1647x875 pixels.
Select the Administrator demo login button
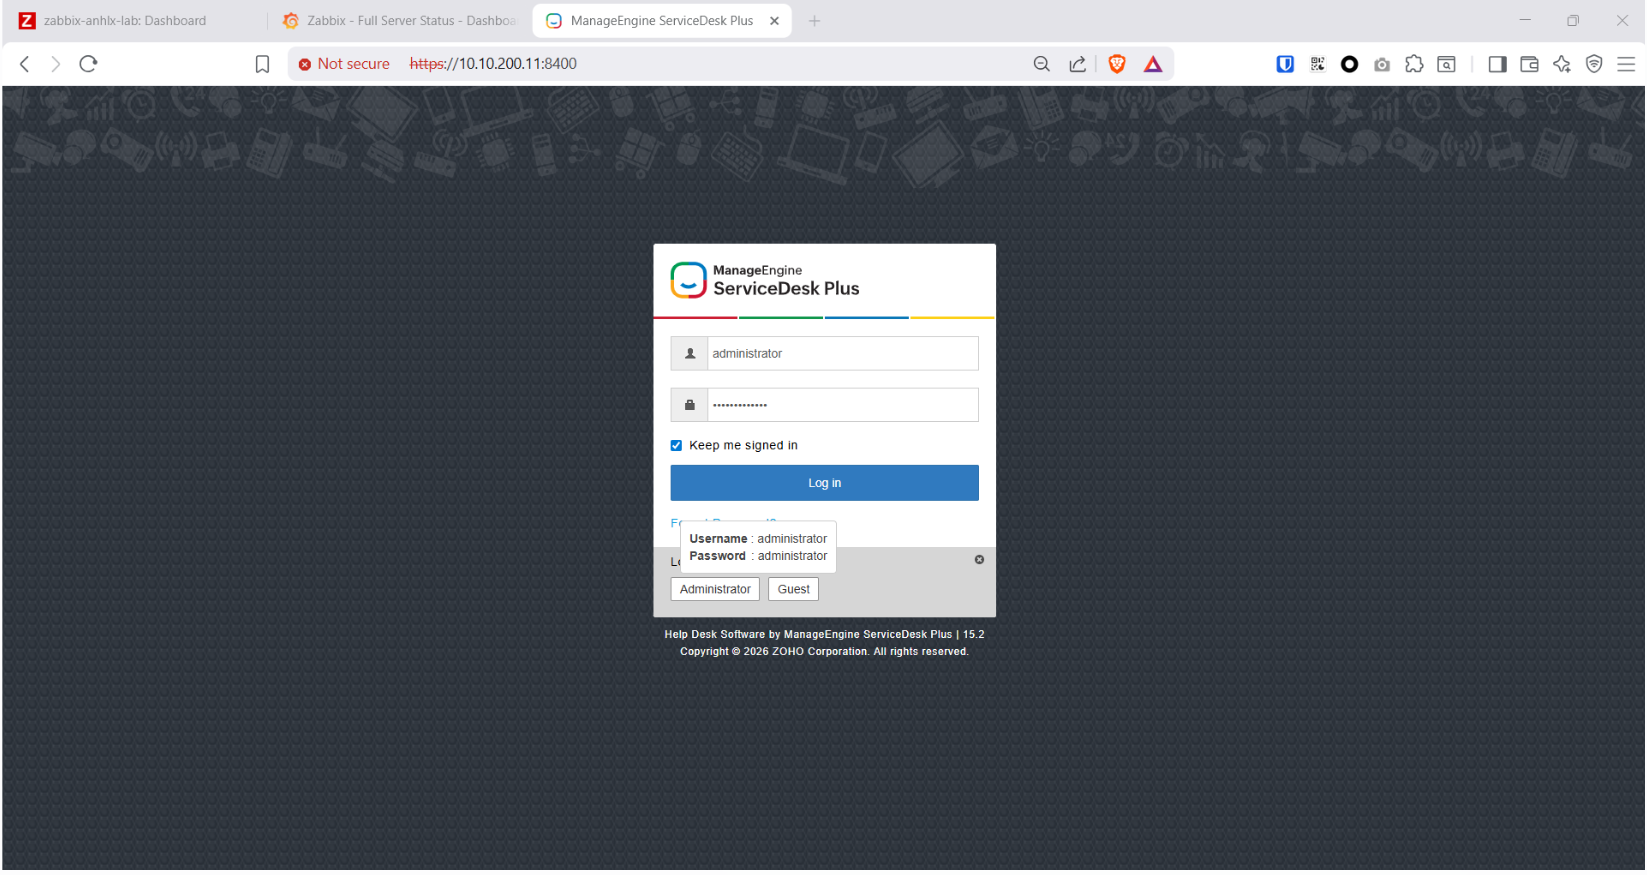point(715,590)
